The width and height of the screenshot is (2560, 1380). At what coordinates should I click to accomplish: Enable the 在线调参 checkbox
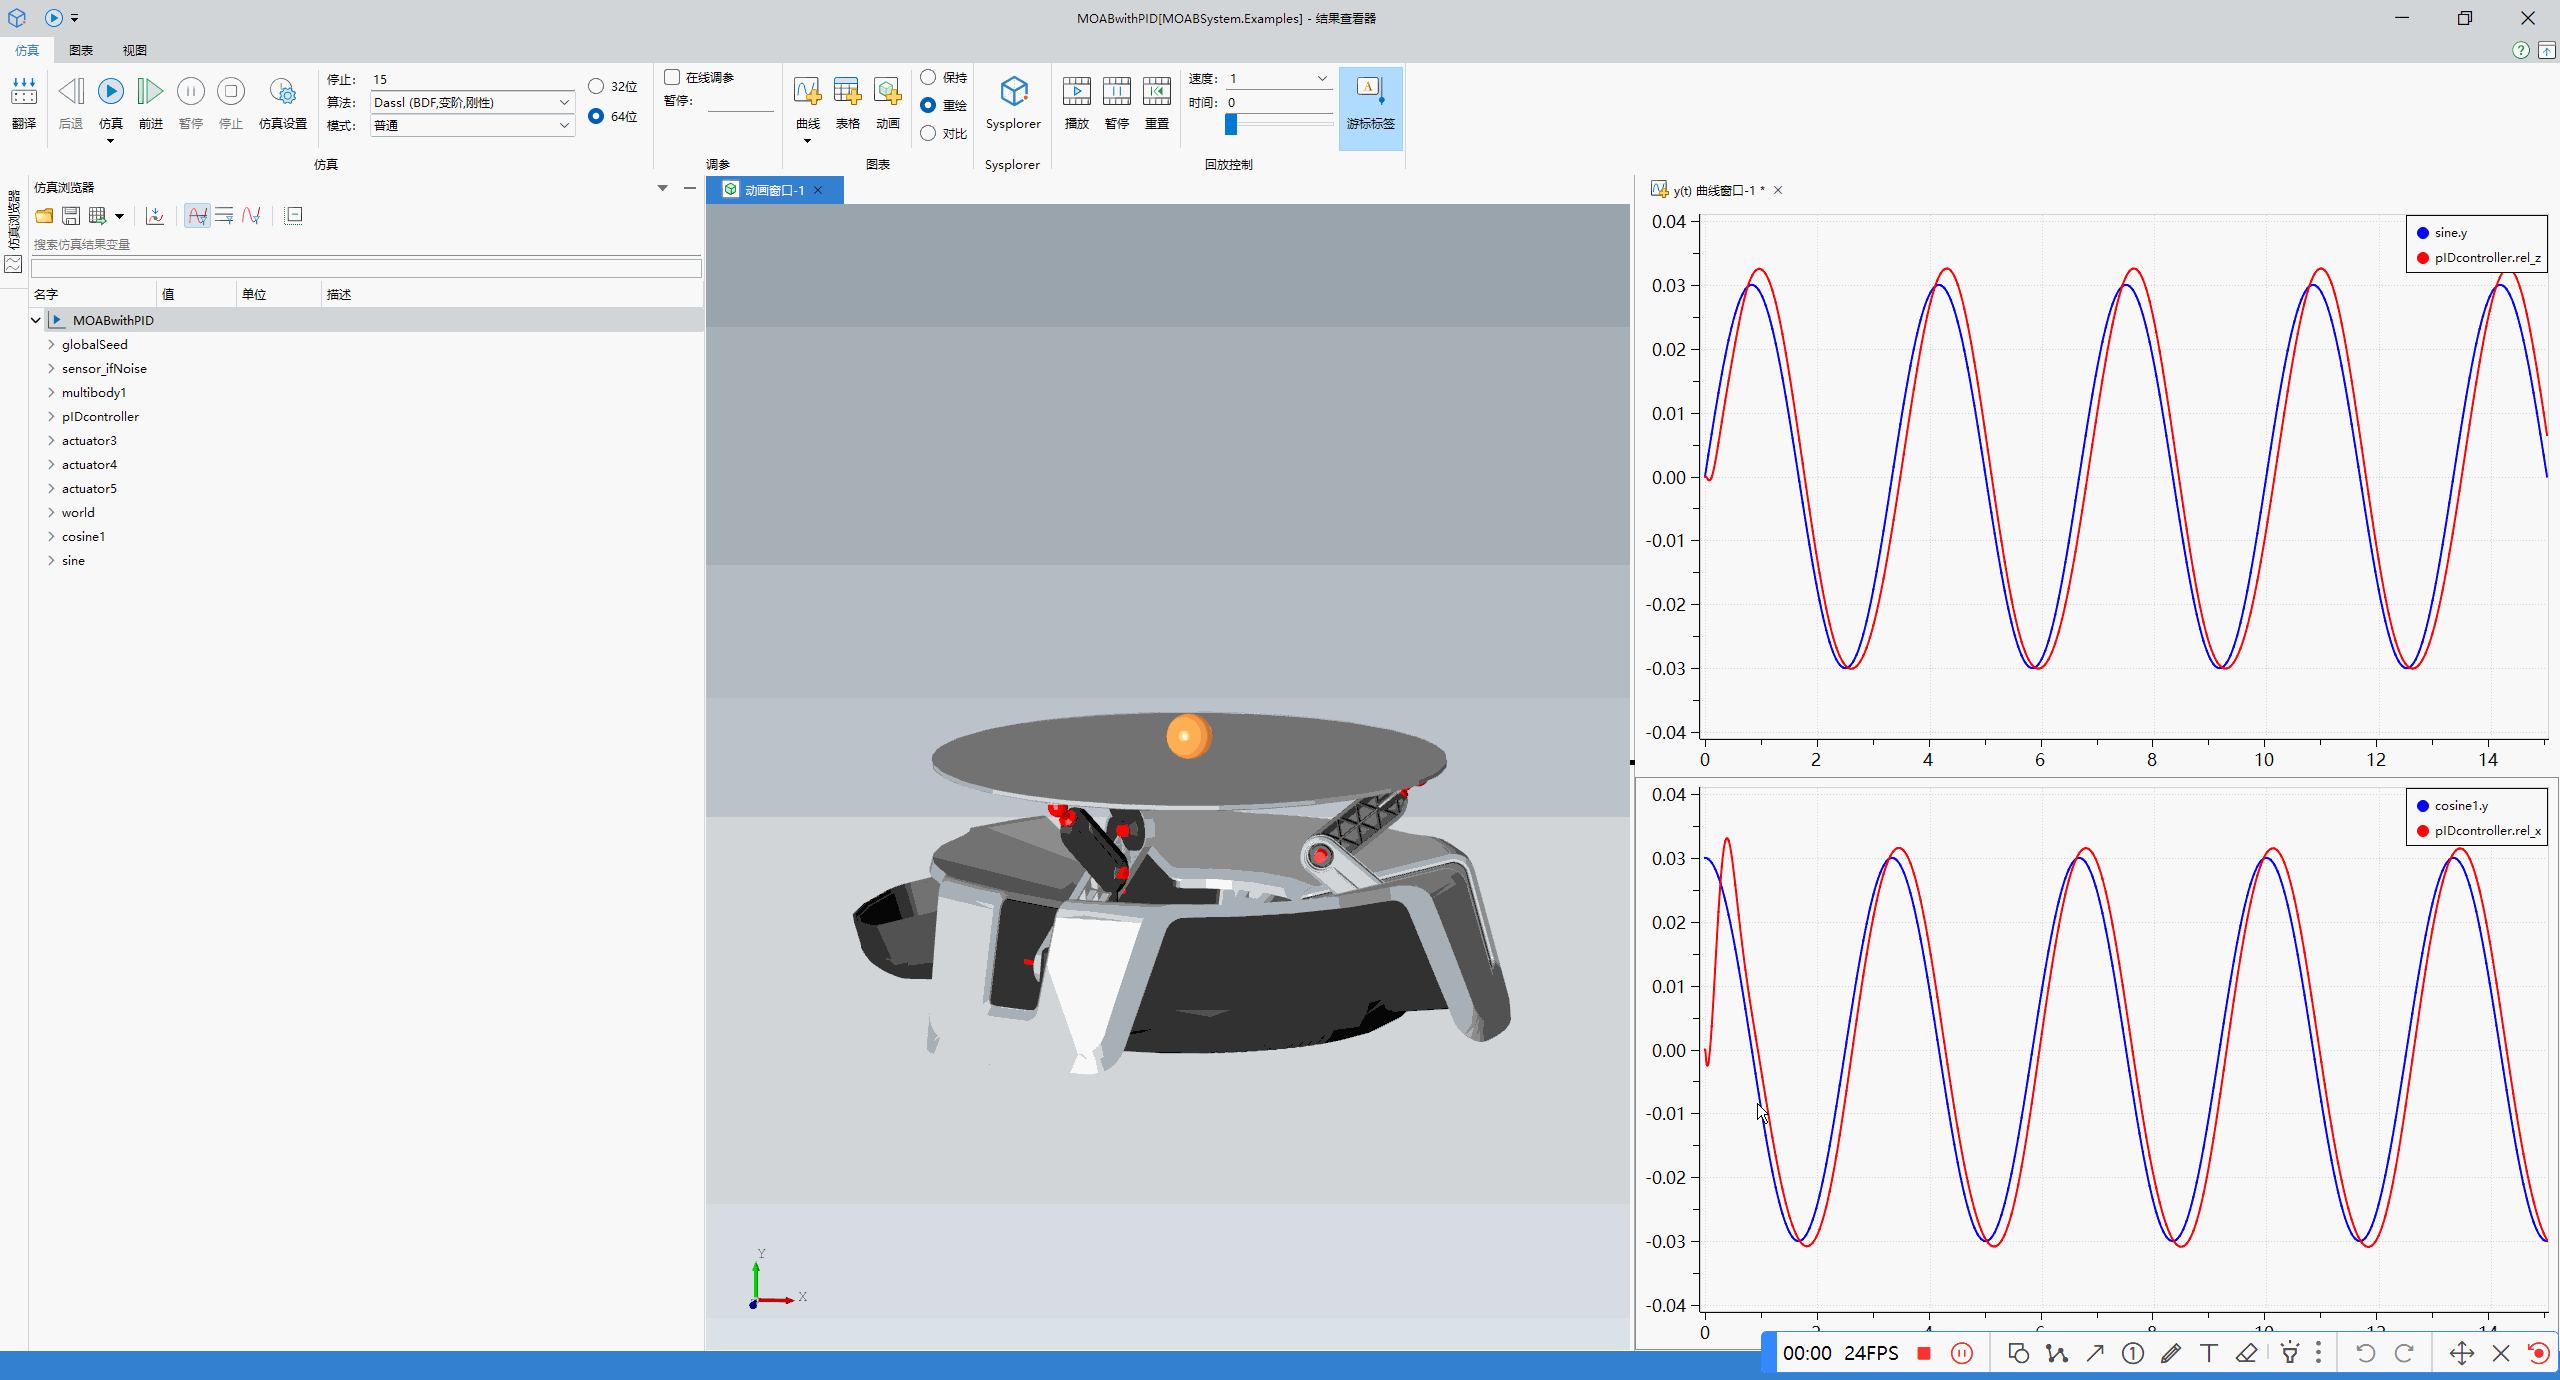click(672, 77)
